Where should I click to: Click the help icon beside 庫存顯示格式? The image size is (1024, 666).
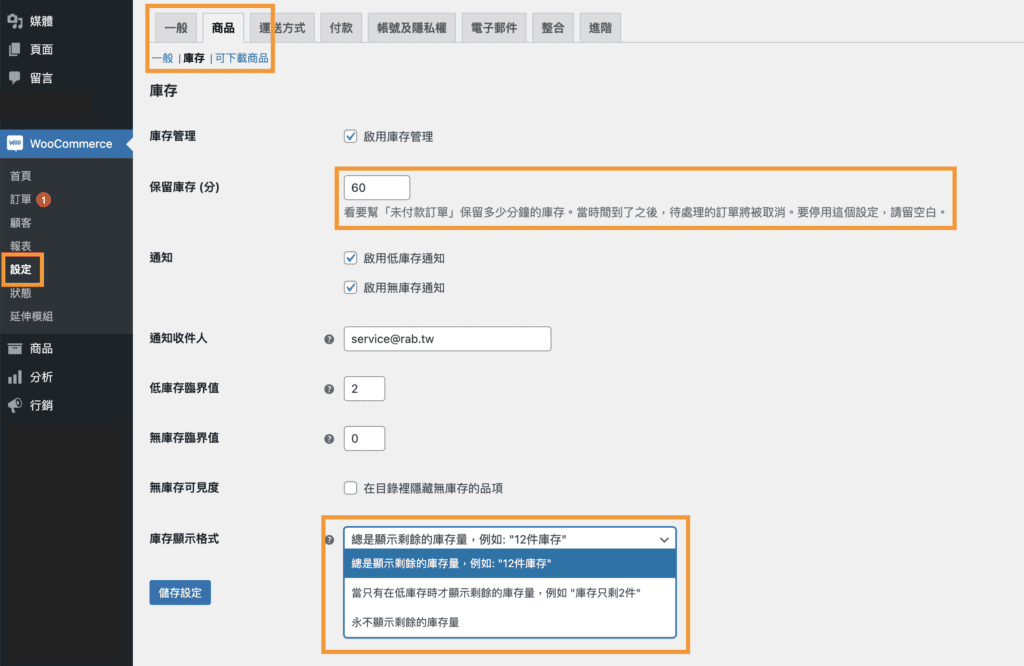329,538
